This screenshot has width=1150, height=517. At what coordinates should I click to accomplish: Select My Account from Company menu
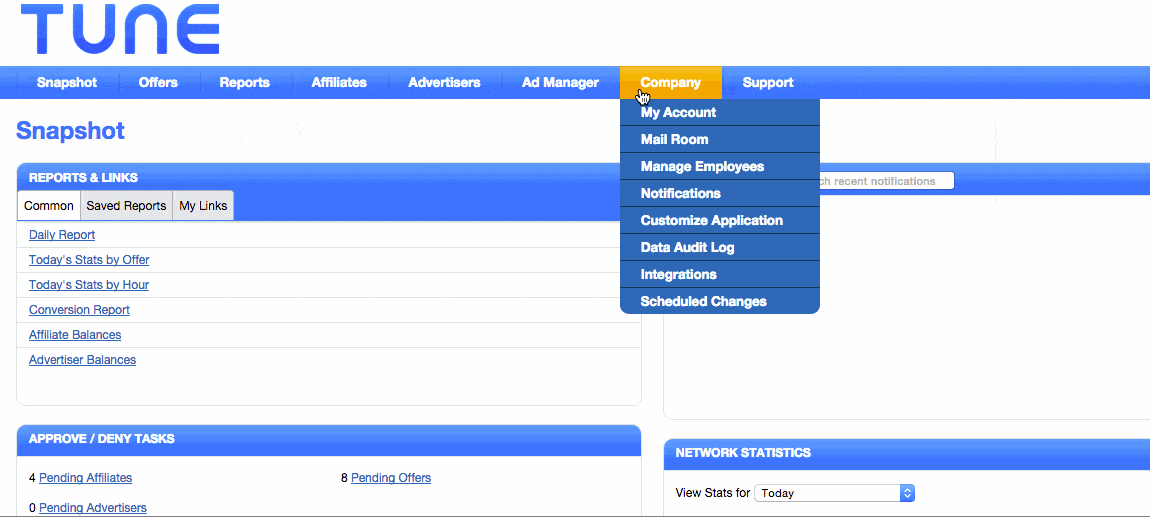click(x=678, y=113)
